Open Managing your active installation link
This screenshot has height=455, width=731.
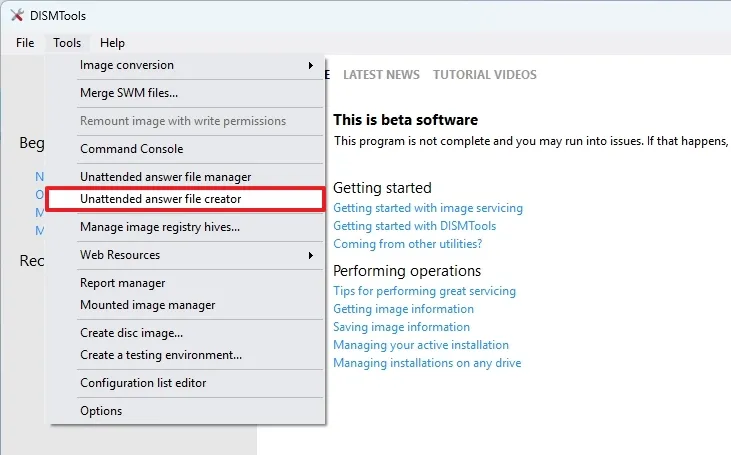(421, 345)
